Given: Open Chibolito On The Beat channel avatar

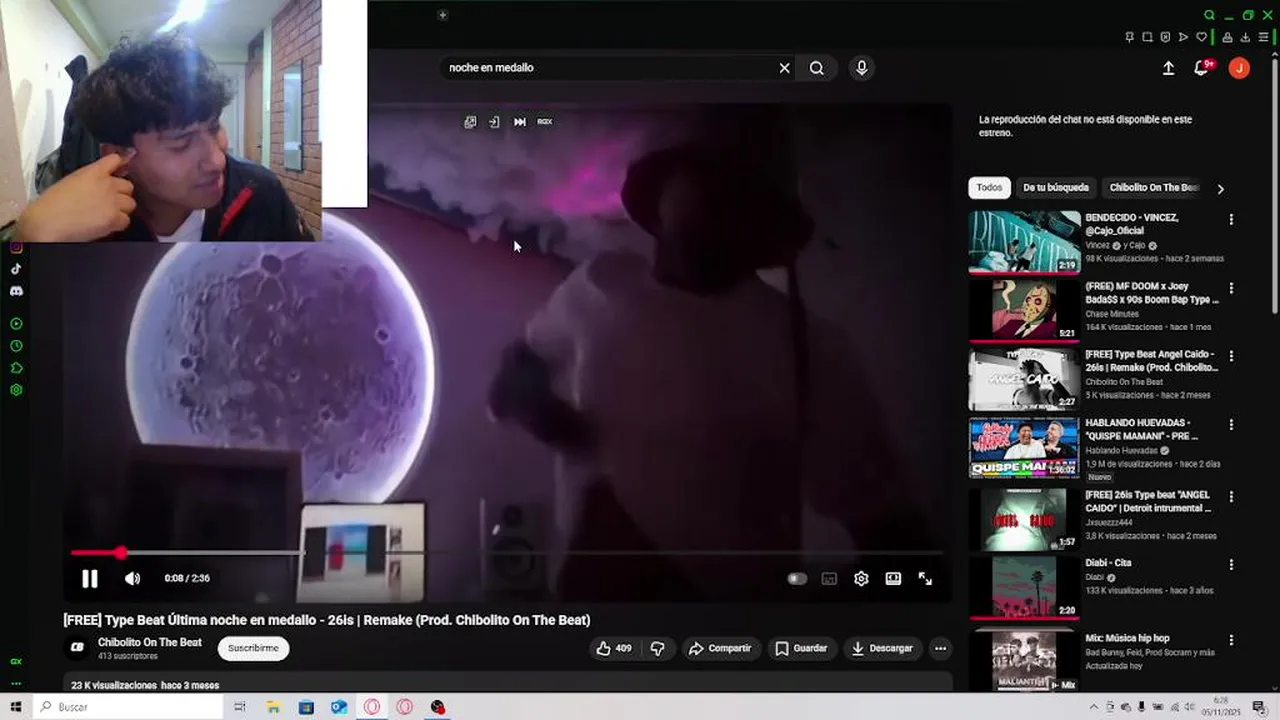Looking at the screenshot, I should (x=77, y=648).
